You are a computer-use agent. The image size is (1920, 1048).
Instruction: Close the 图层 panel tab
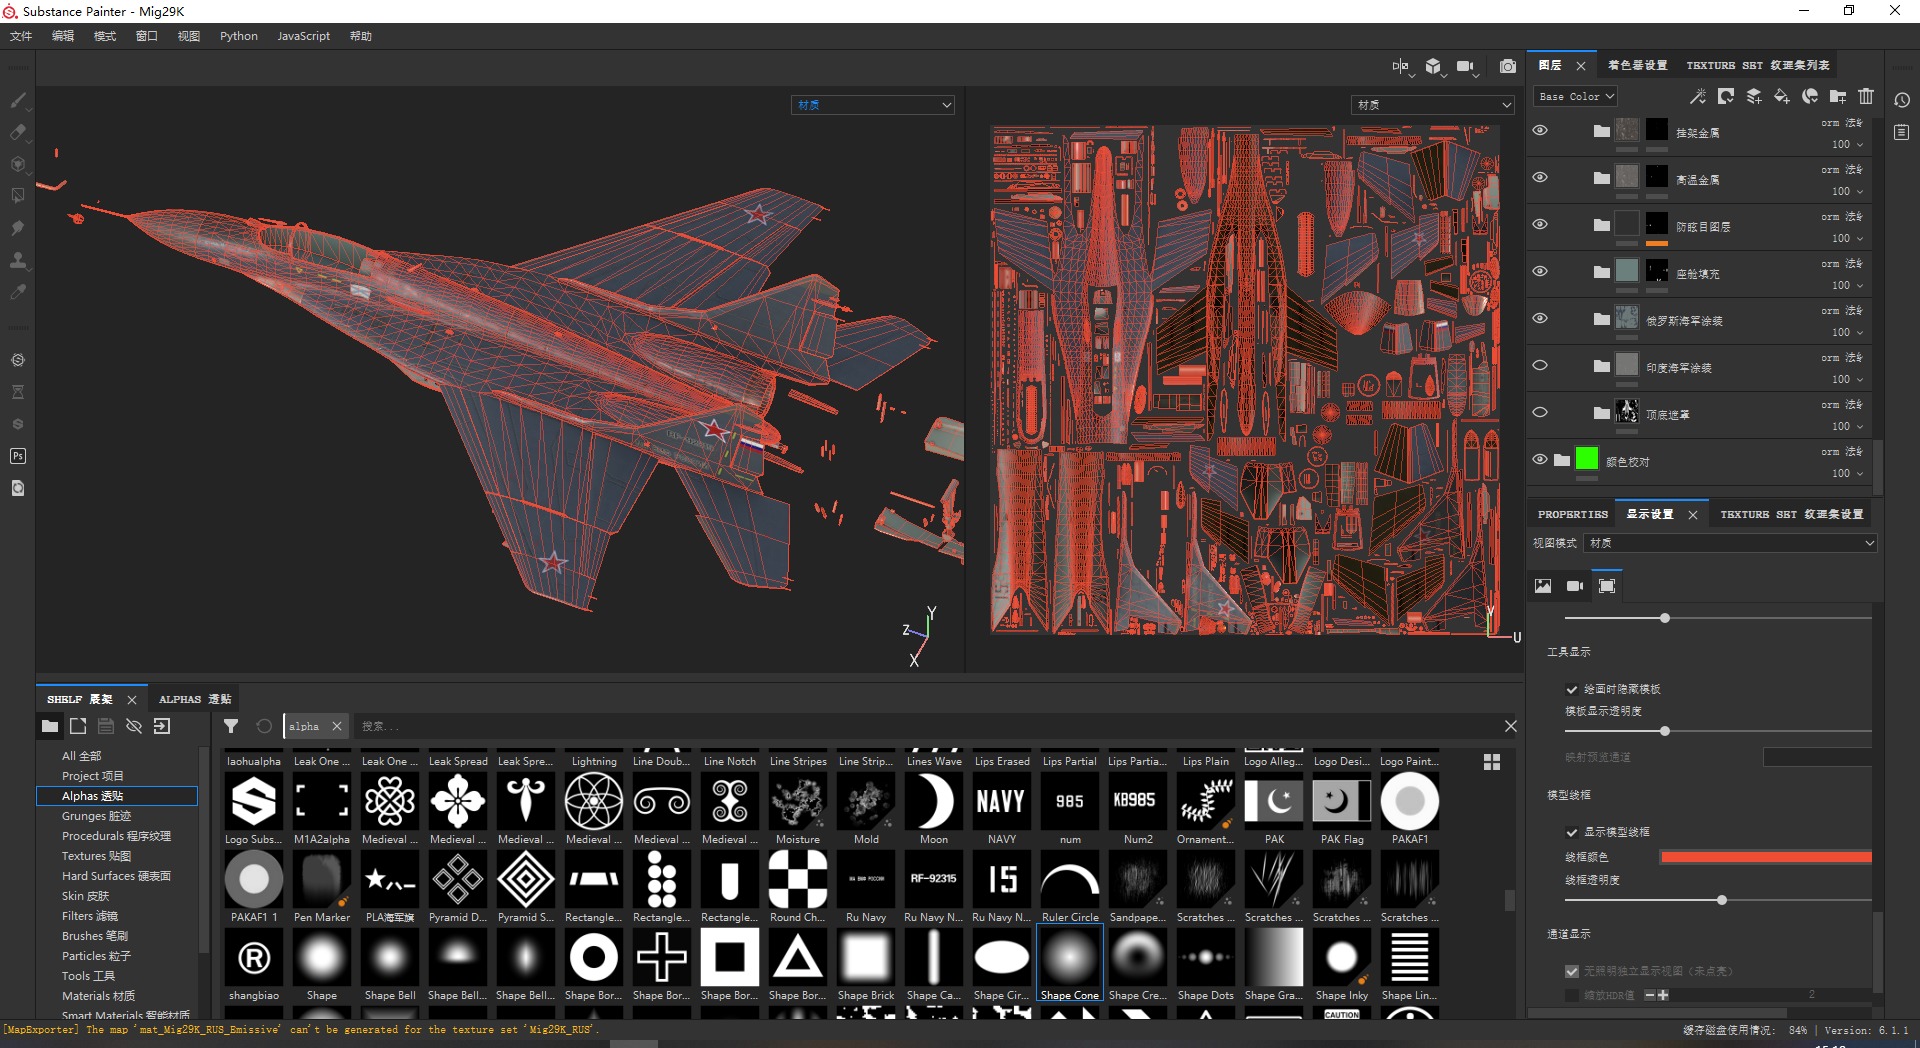point(1581,66)
